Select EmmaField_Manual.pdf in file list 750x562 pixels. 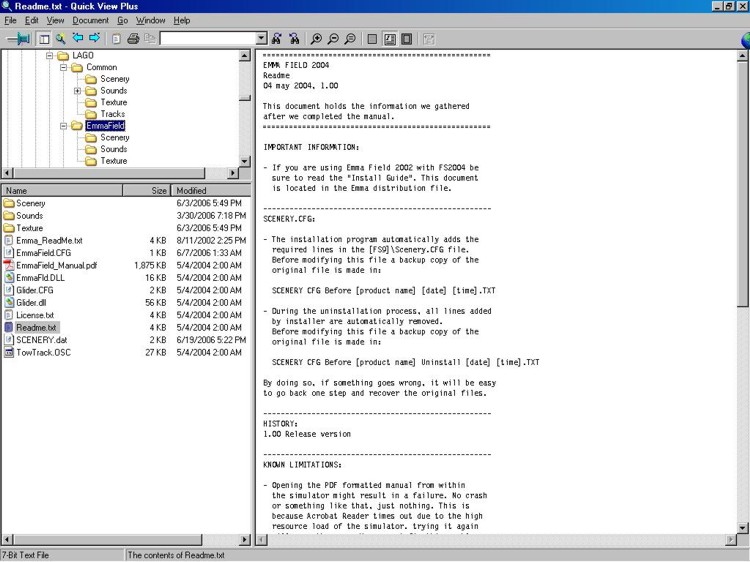tap(56, 265)
